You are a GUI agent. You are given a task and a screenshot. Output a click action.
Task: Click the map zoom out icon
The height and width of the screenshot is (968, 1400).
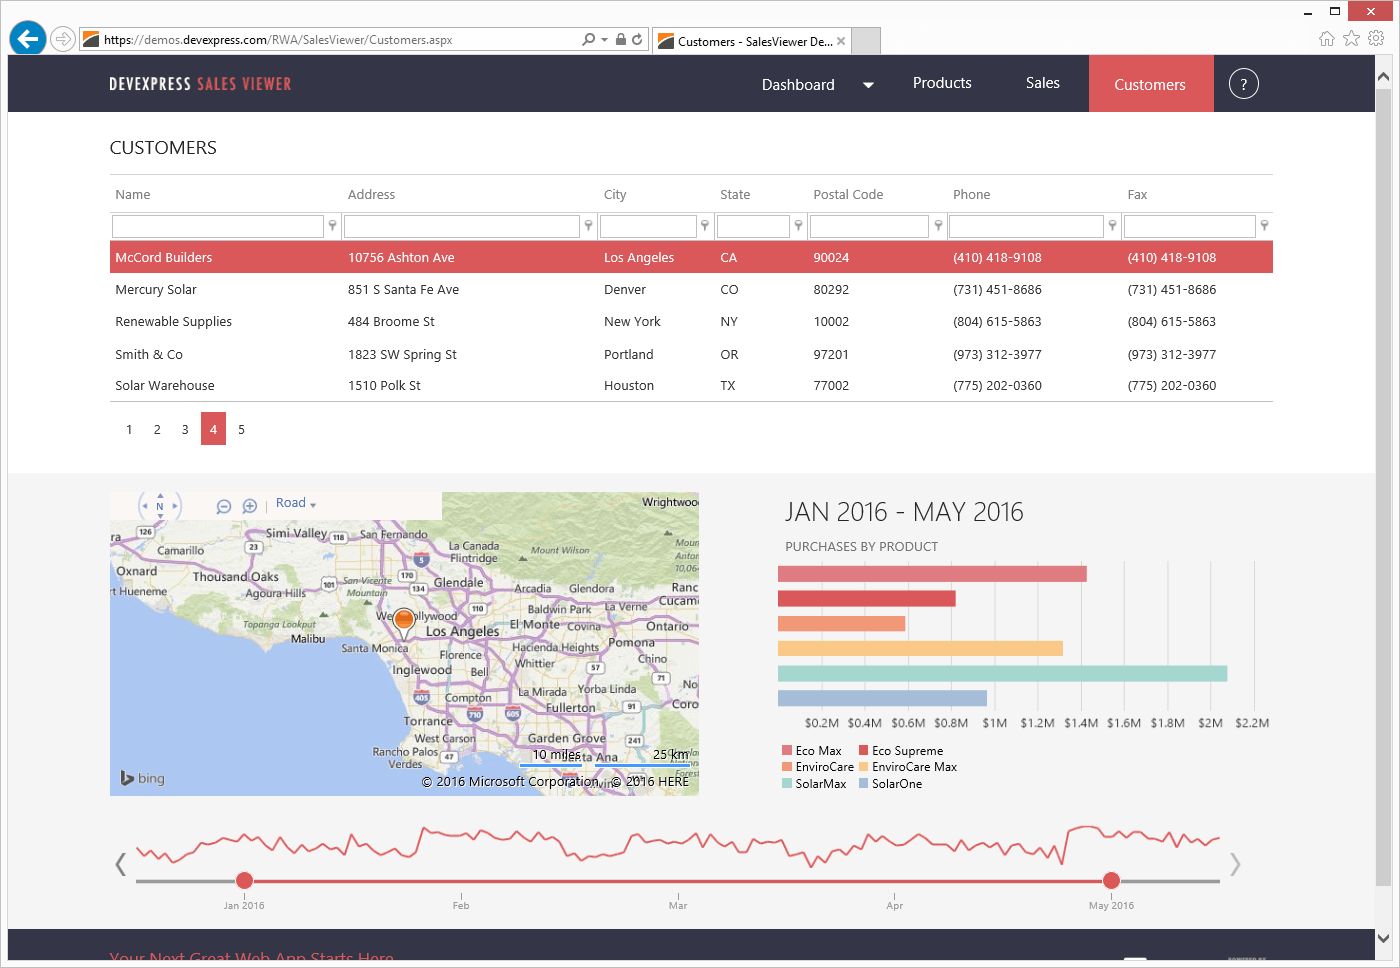(x=223, y=506)
